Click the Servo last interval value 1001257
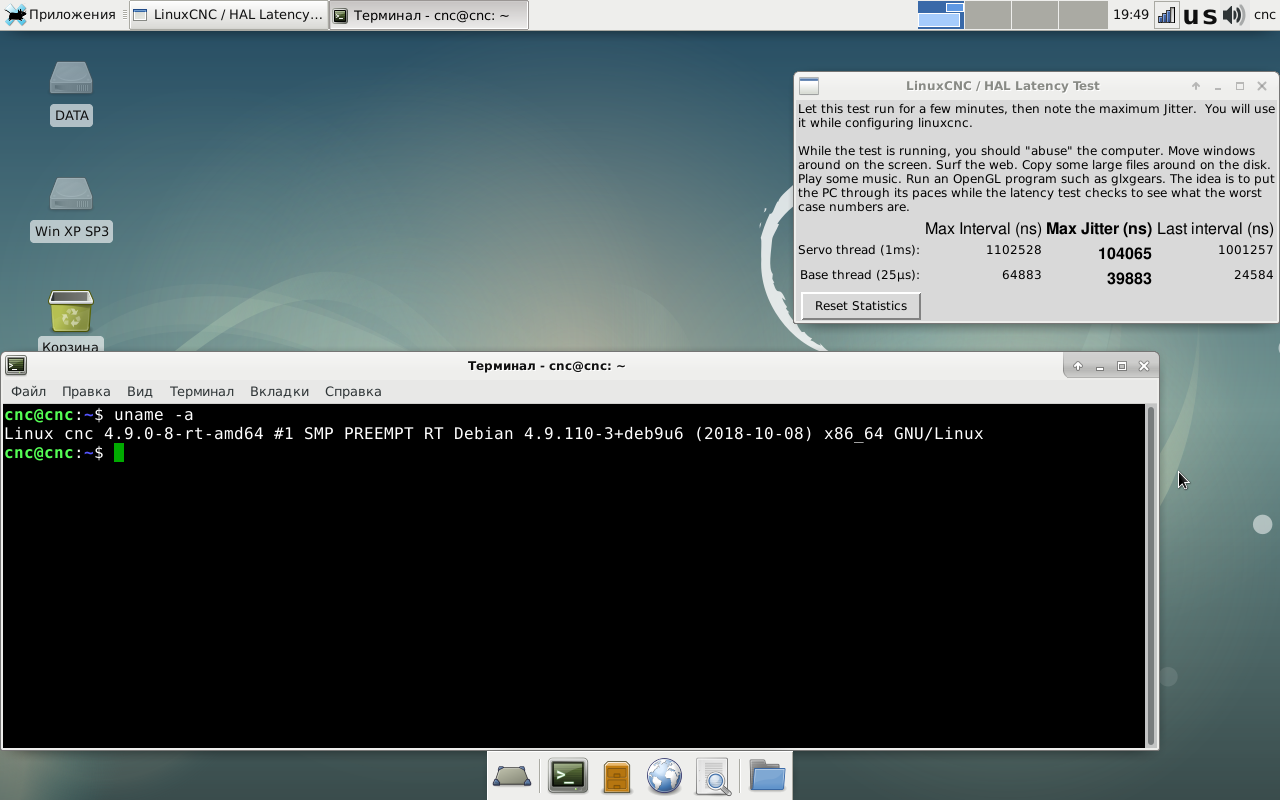Viewport: 1280px width, 800px height. 1245,250
